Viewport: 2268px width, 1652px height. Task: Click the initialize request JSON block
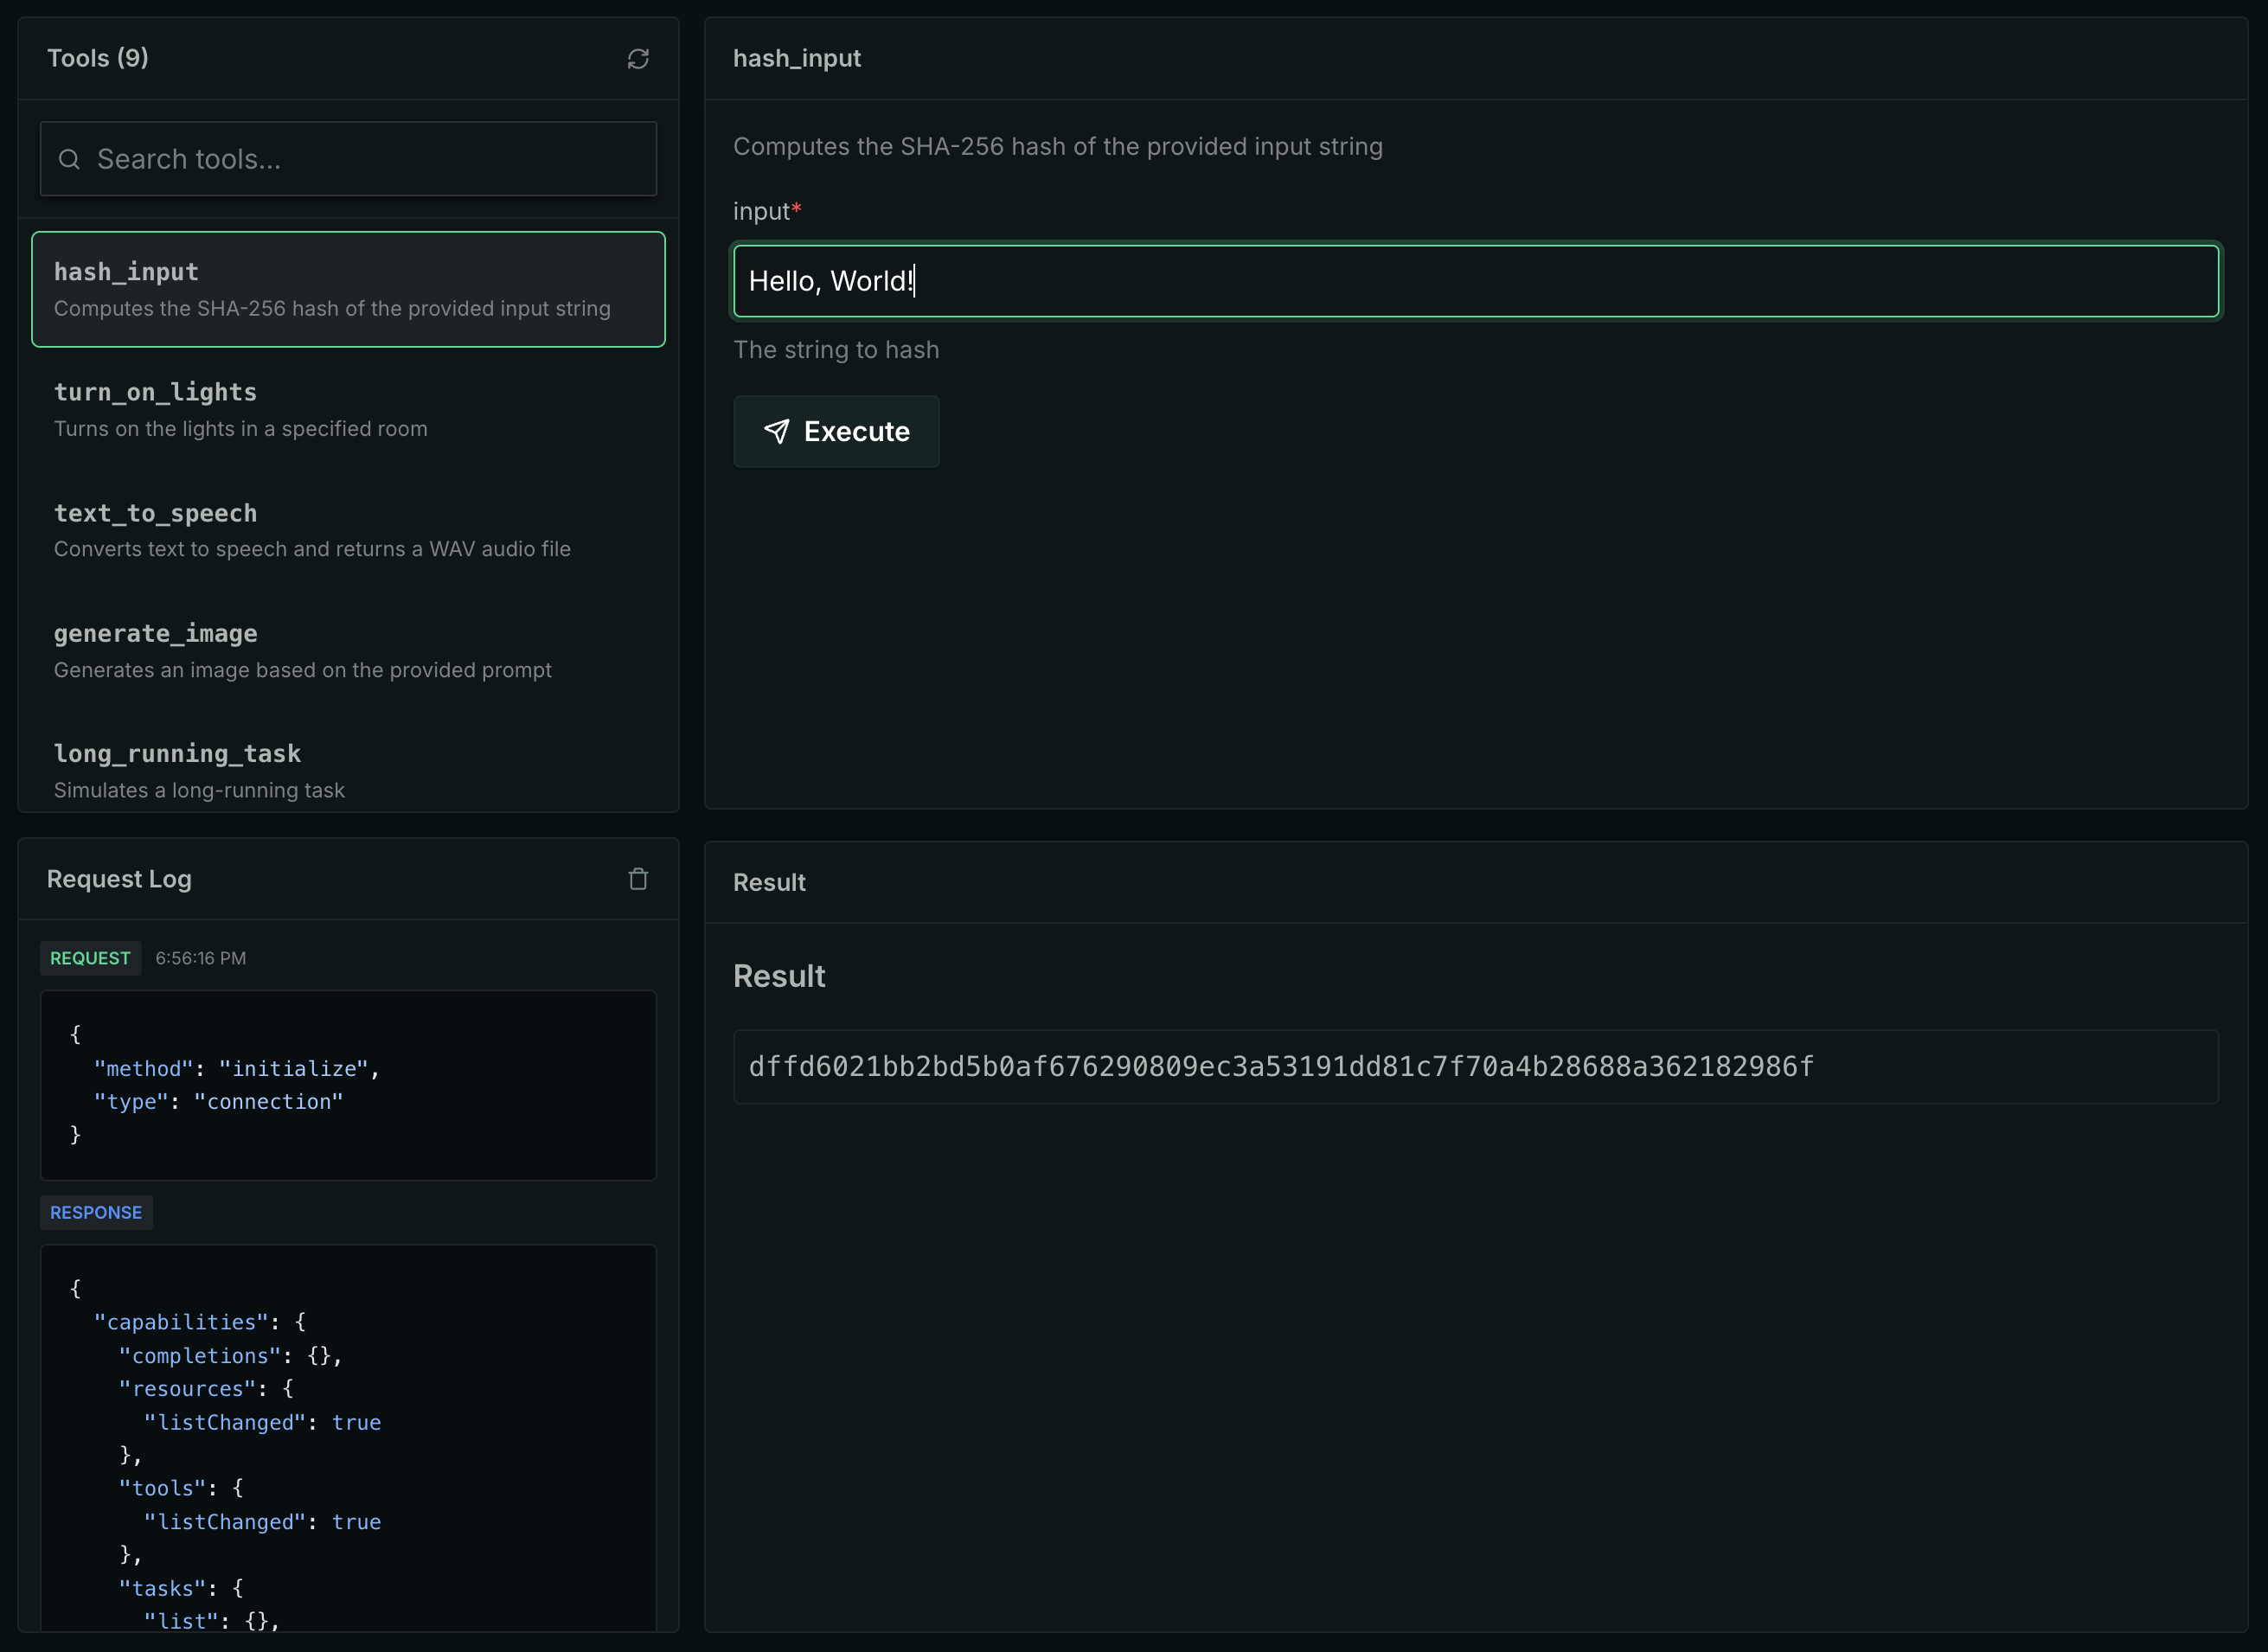pyautogui.click(x=348, y=1085)
